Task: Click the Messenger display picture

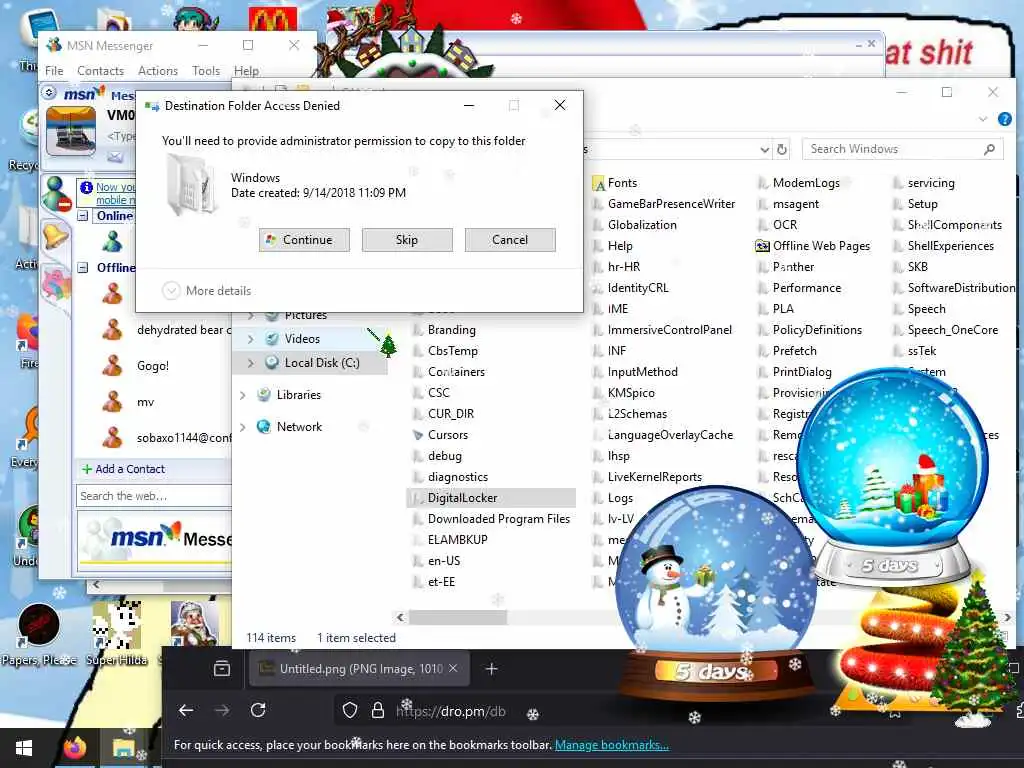Action: pyautogui.click(x=72, y=131)
